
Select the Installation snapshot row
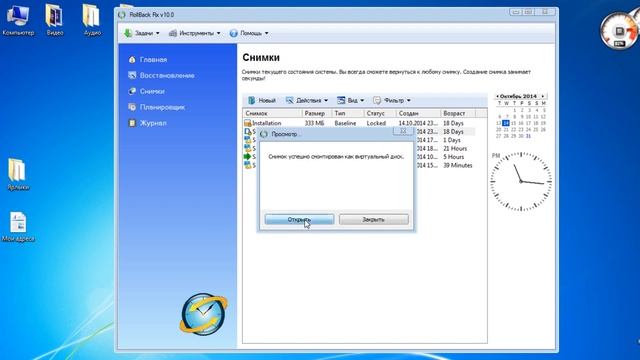(359, 123)
